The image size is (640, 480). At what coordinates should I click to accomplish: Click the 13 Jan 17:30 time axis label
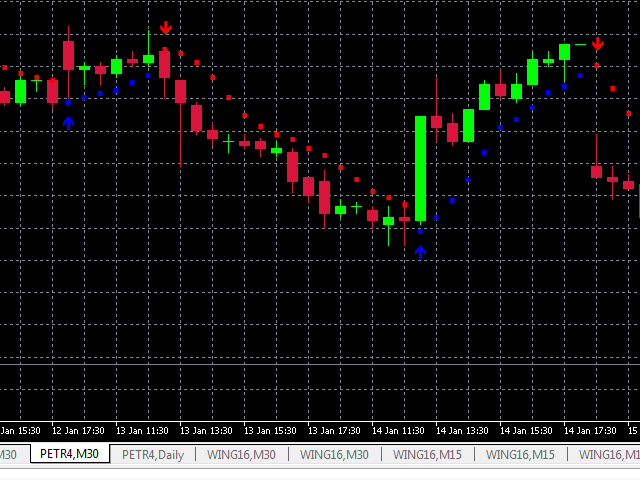pyautogui.click(x=332, y=430)
